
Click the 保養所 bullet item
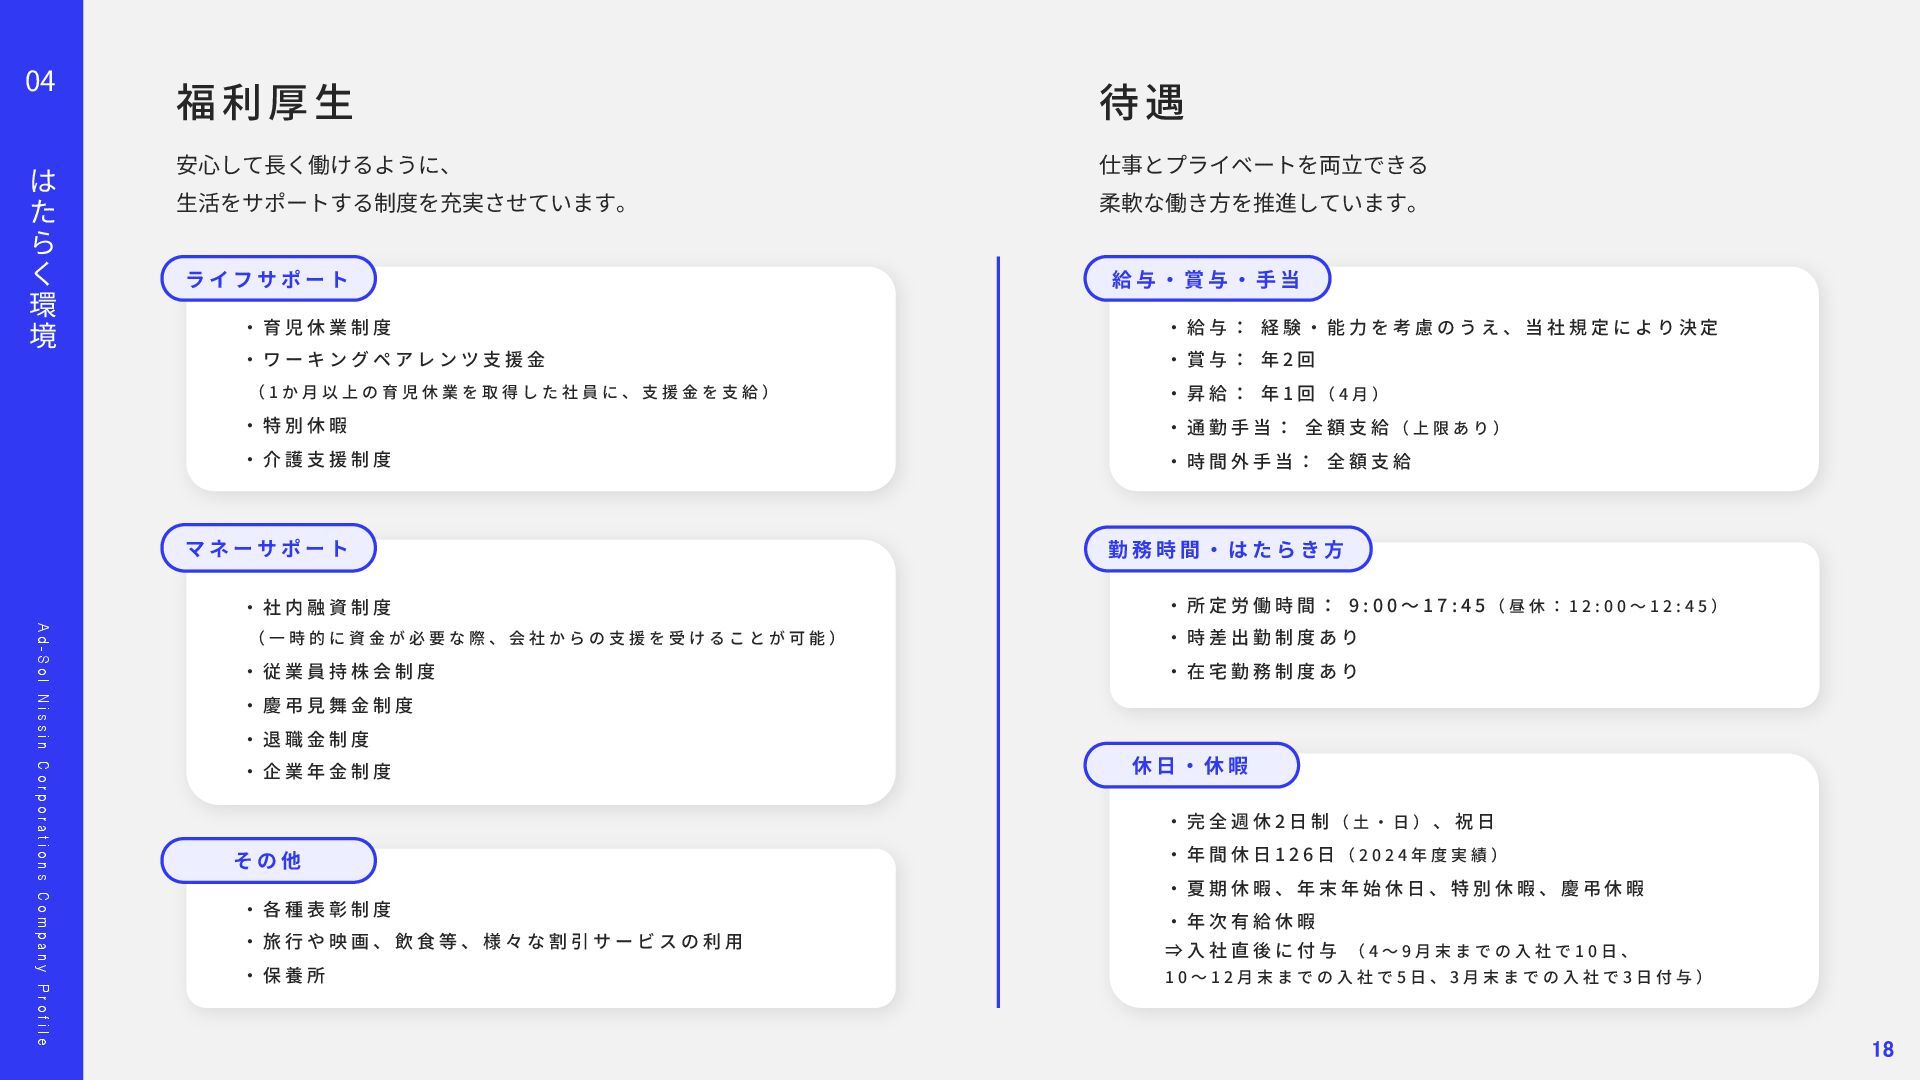[294, 976]
